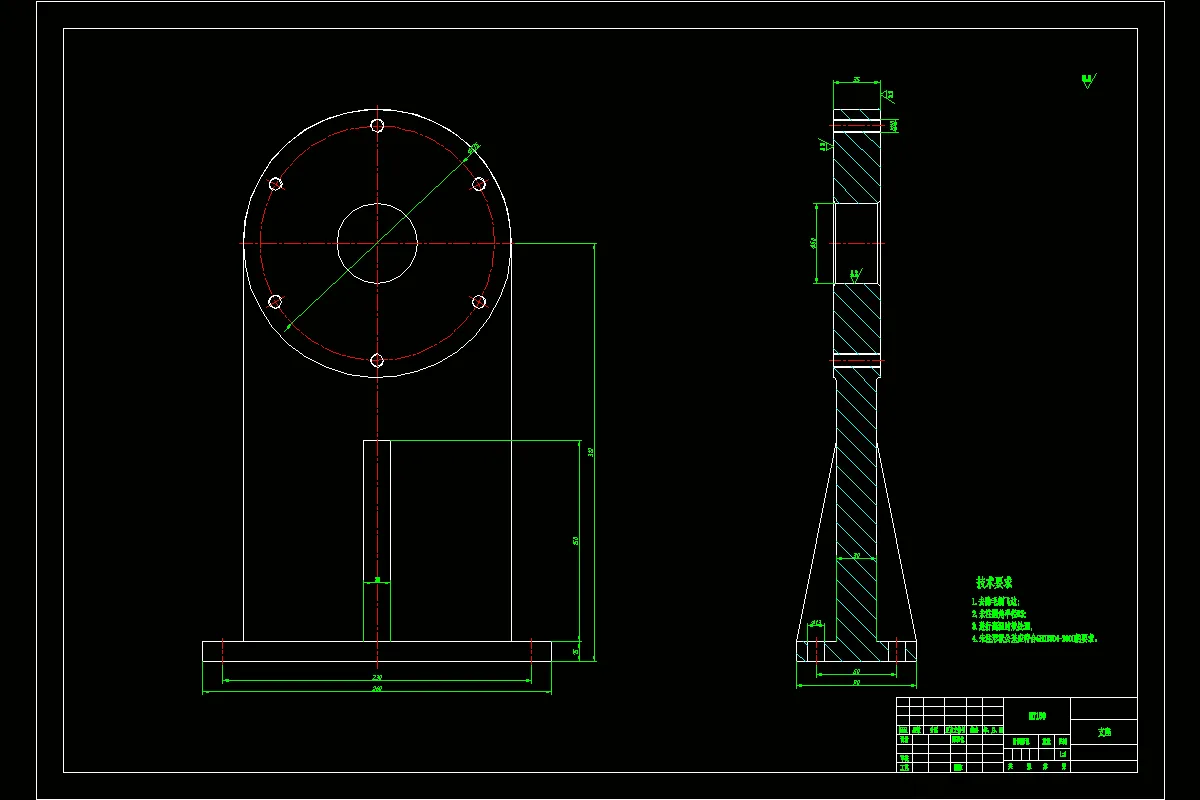Select the 20 width dimension in section view
Viewport: 1200px width, 800px height.
[855, 556]
